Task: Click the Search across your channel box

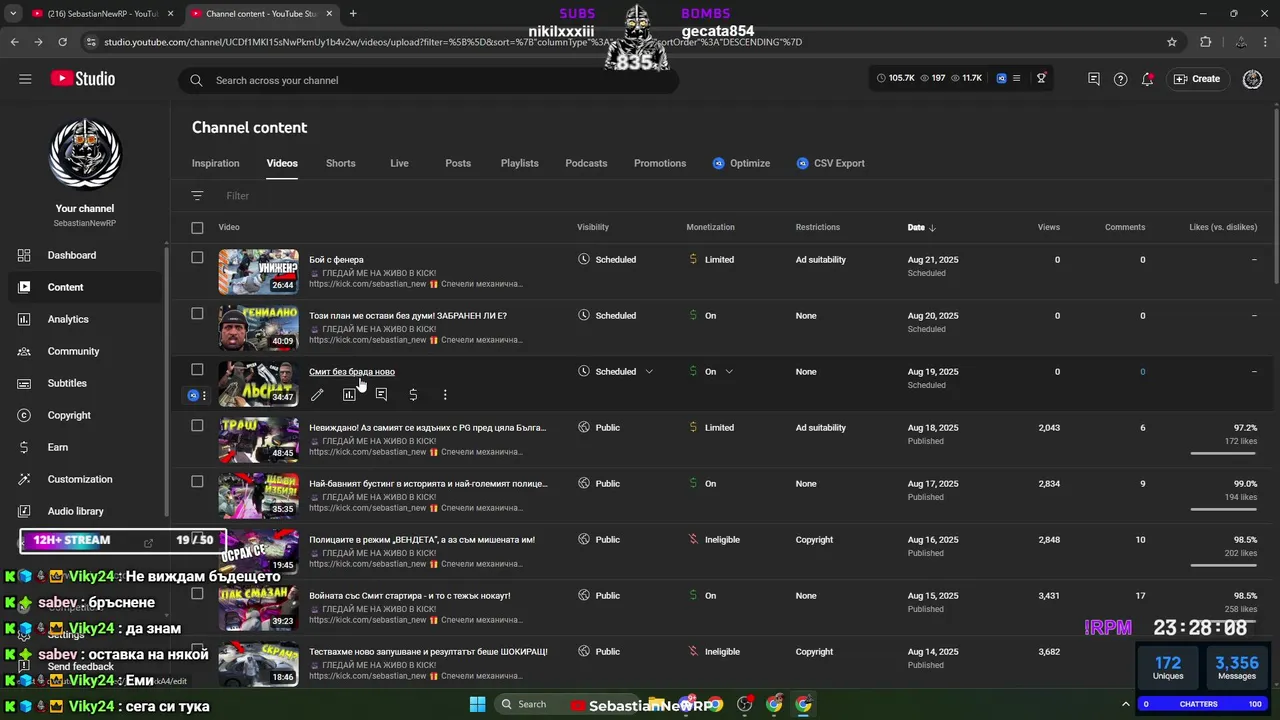Action: tap(429, 80)
